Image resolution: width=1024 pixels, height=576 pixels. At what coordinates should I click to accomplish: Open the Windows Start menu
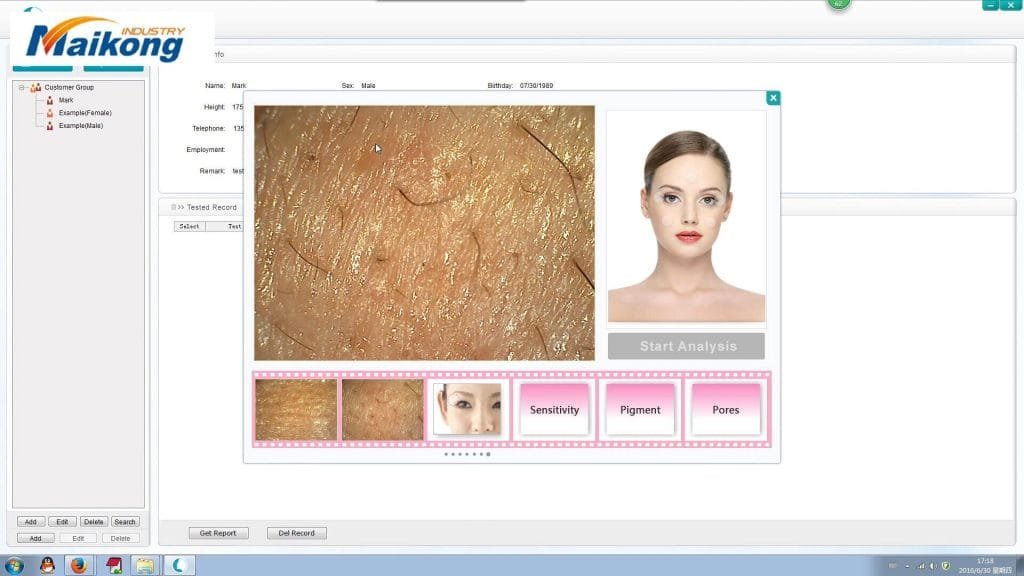(14, 566)
